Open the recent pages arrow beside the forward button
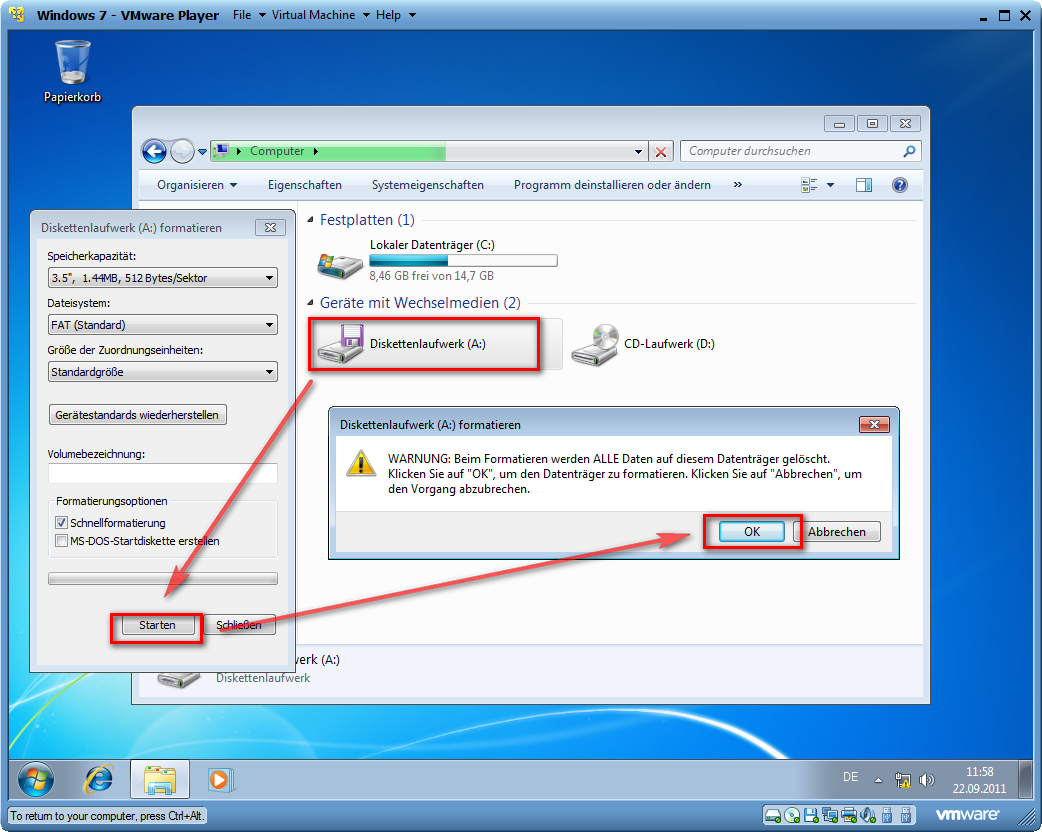 [x=202, y=152]
